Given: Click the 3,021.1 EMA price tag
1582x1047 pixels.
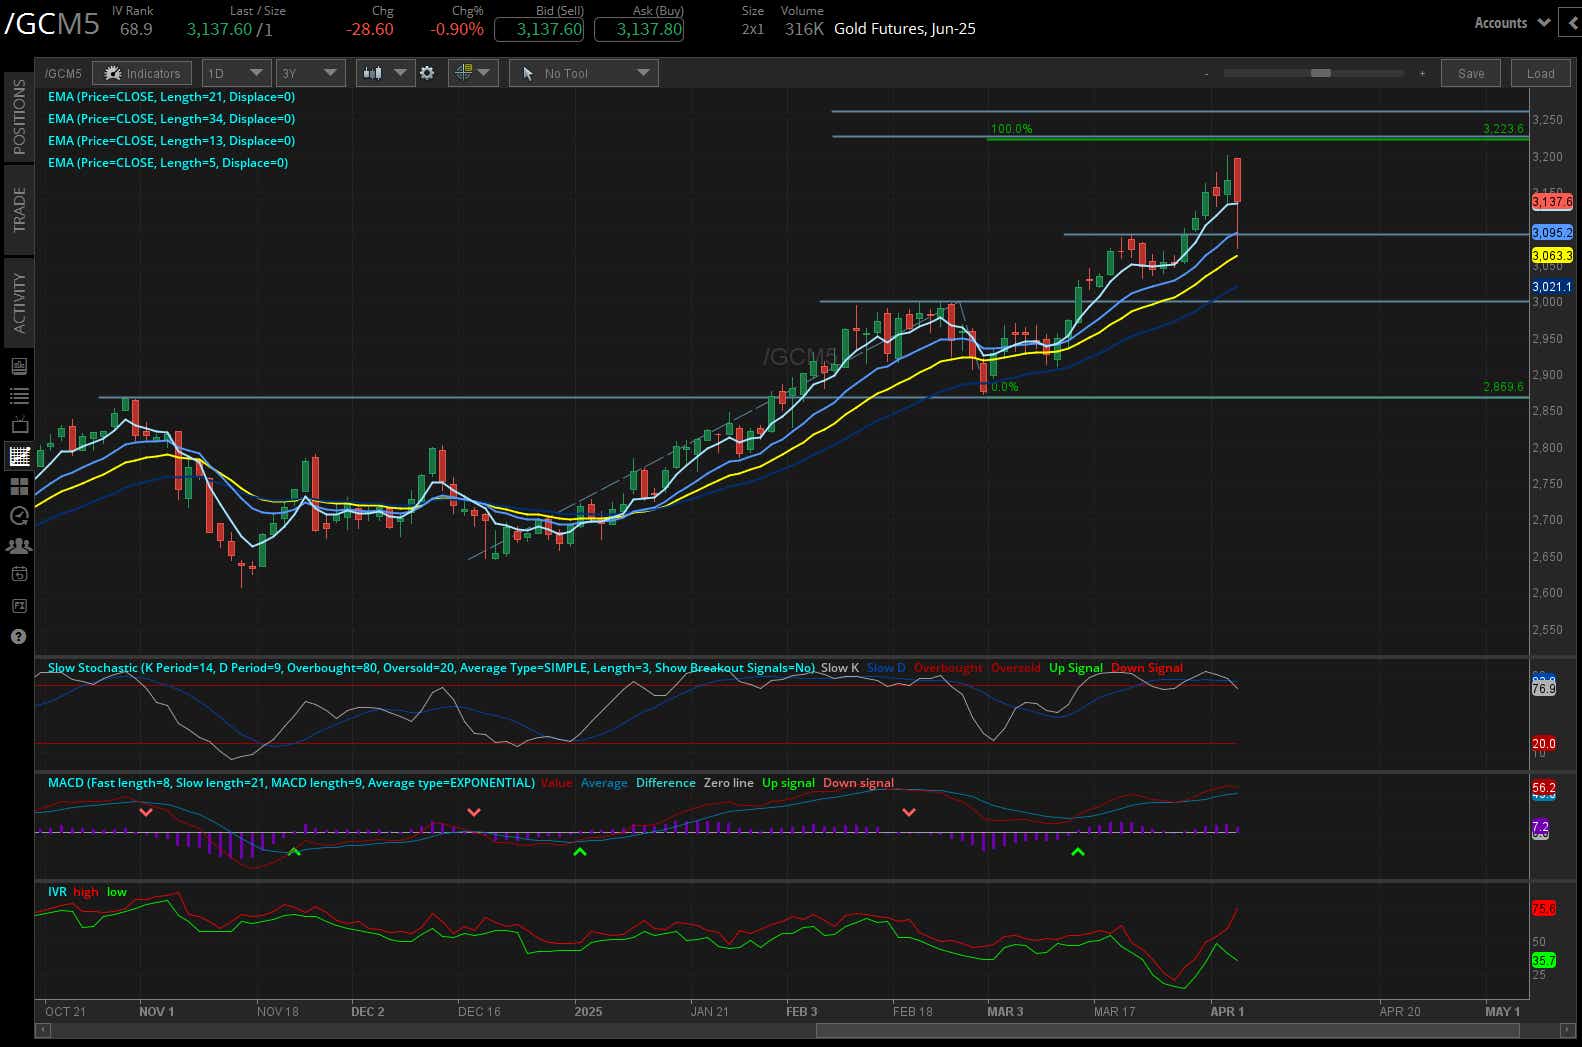Looking at the screenshot, I should tap(1552, 287).
